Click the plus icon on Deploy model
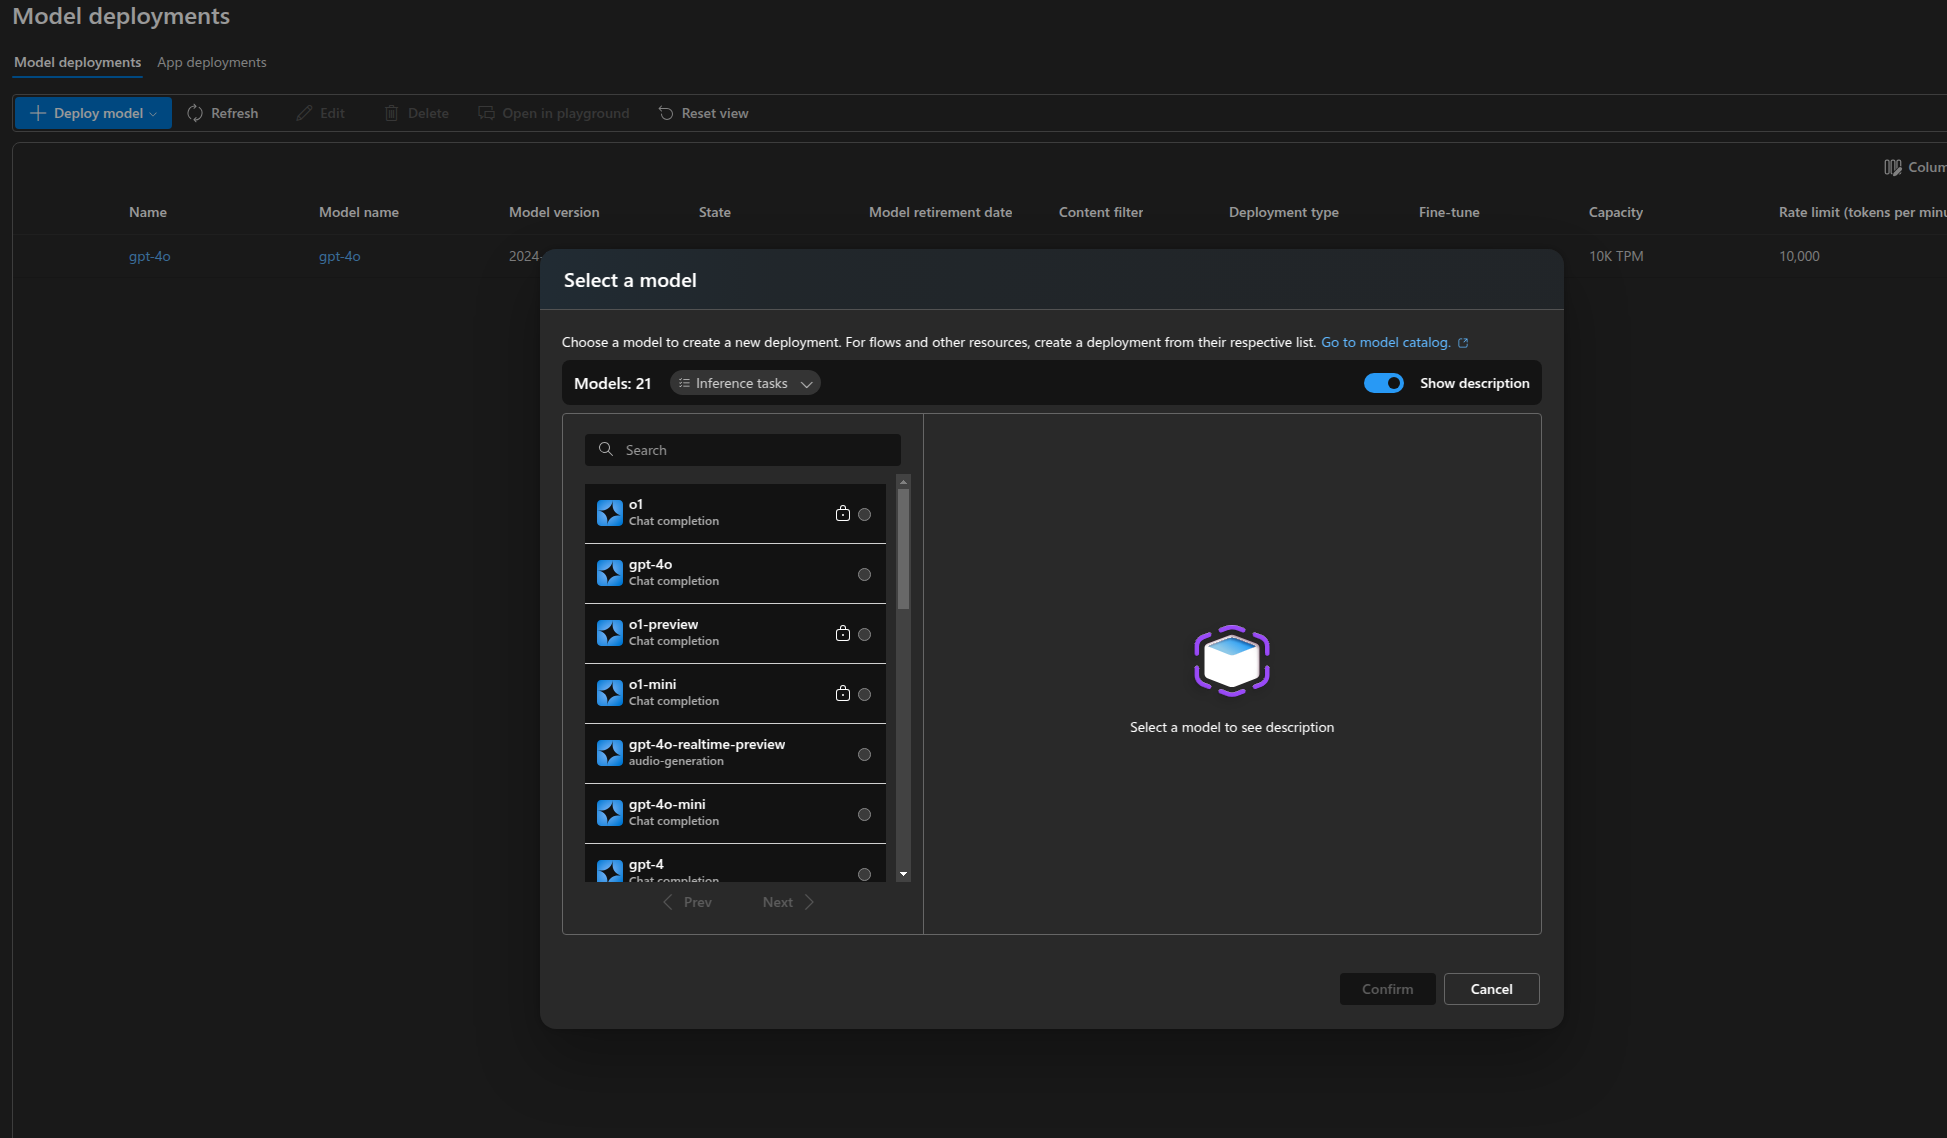 (38, 113)
